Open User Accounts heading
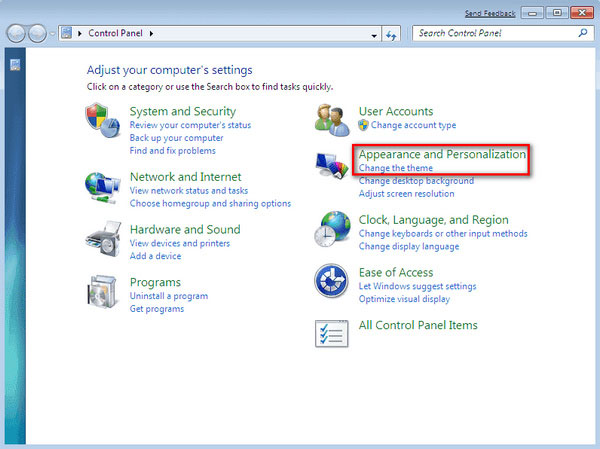 point(396,111)
